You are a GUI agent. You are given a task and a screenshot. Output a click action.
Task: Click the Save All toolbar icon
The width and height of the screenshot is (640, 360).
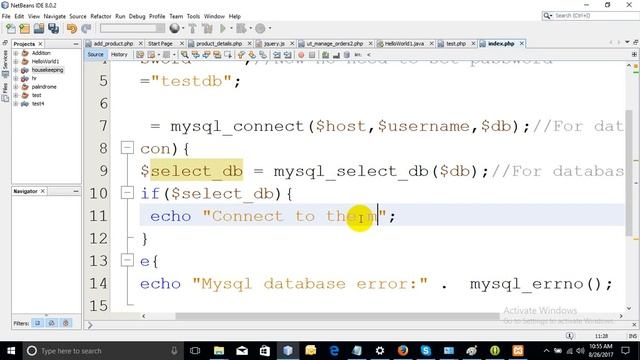click(53, 29)
